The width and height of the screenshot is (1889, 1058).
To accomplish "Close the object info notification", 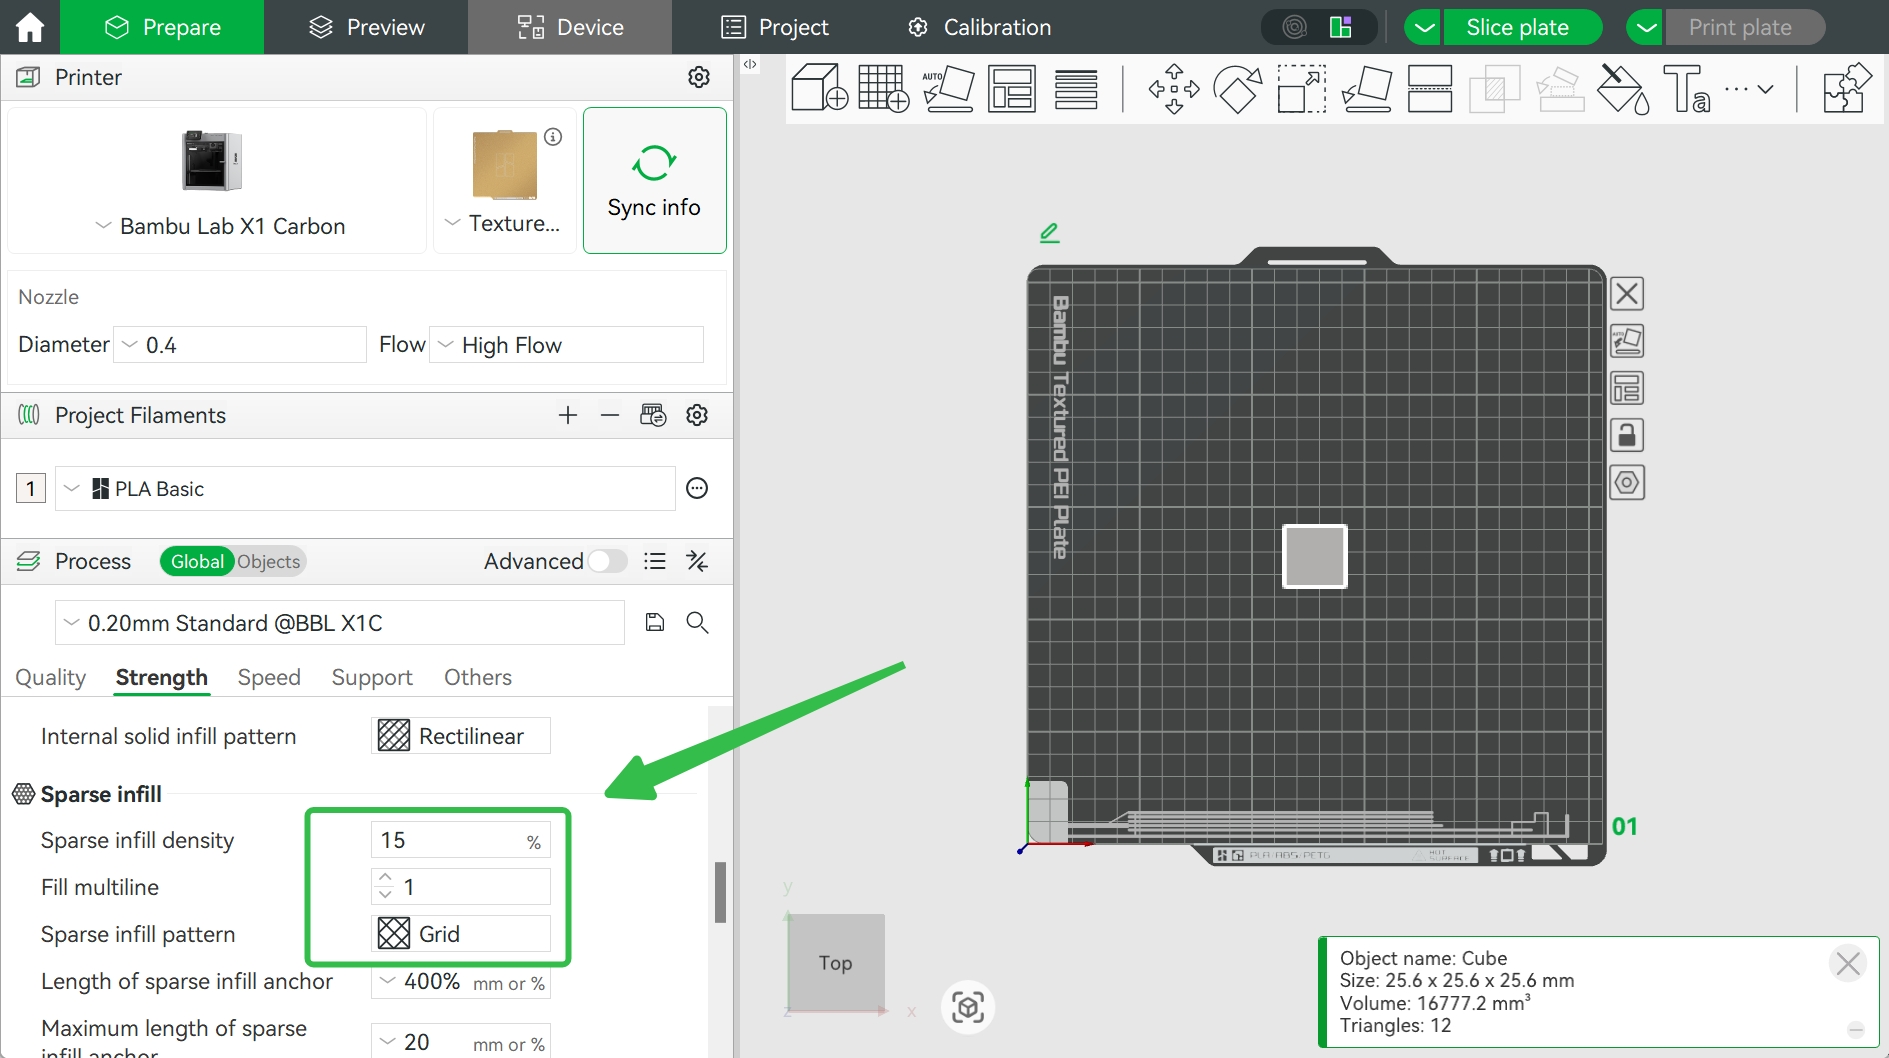I will 1848,963.
